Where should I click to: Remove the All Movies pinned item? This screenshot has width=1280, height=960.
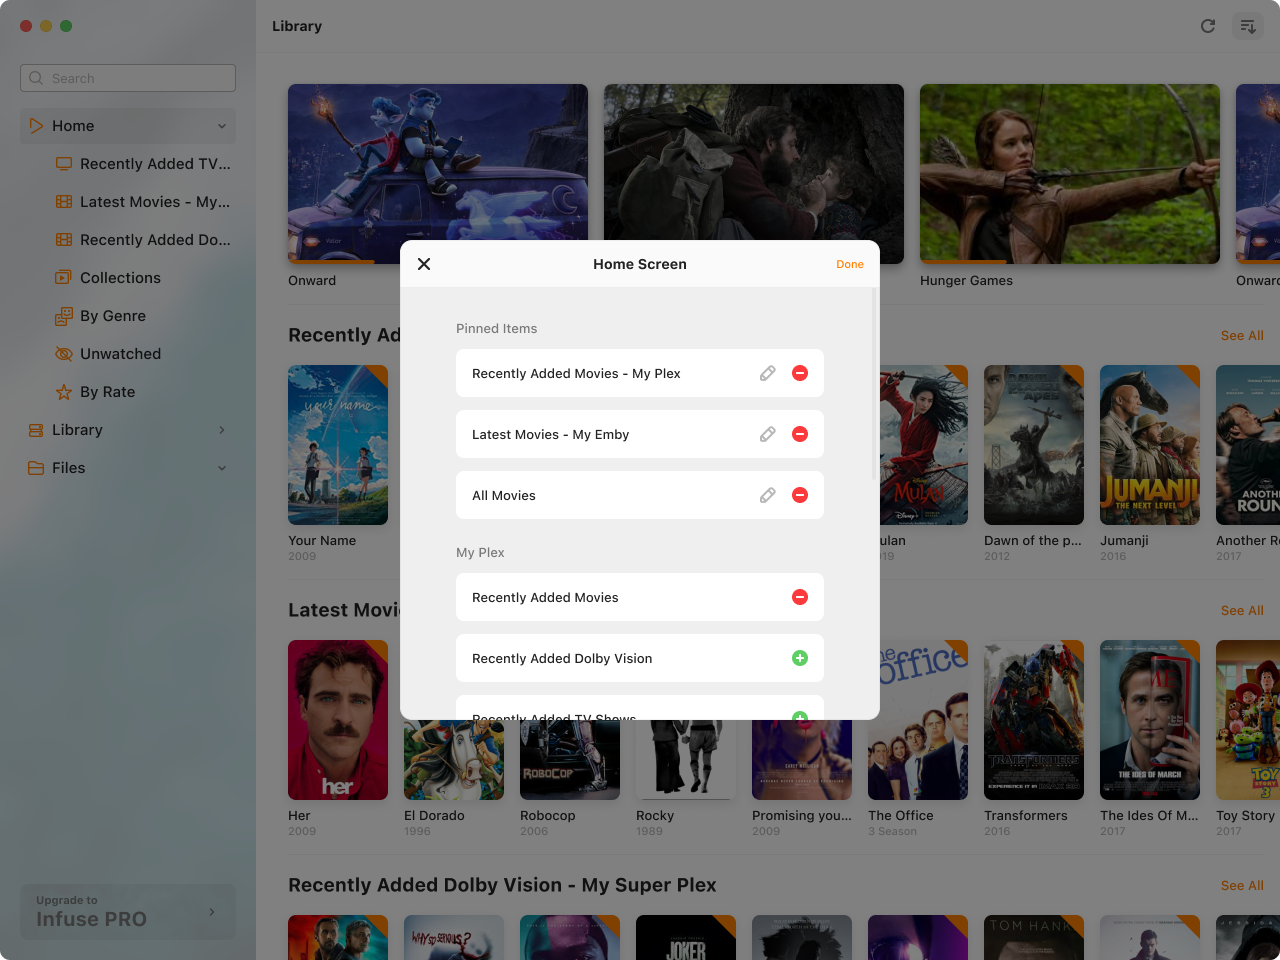[x=800, y=495]
